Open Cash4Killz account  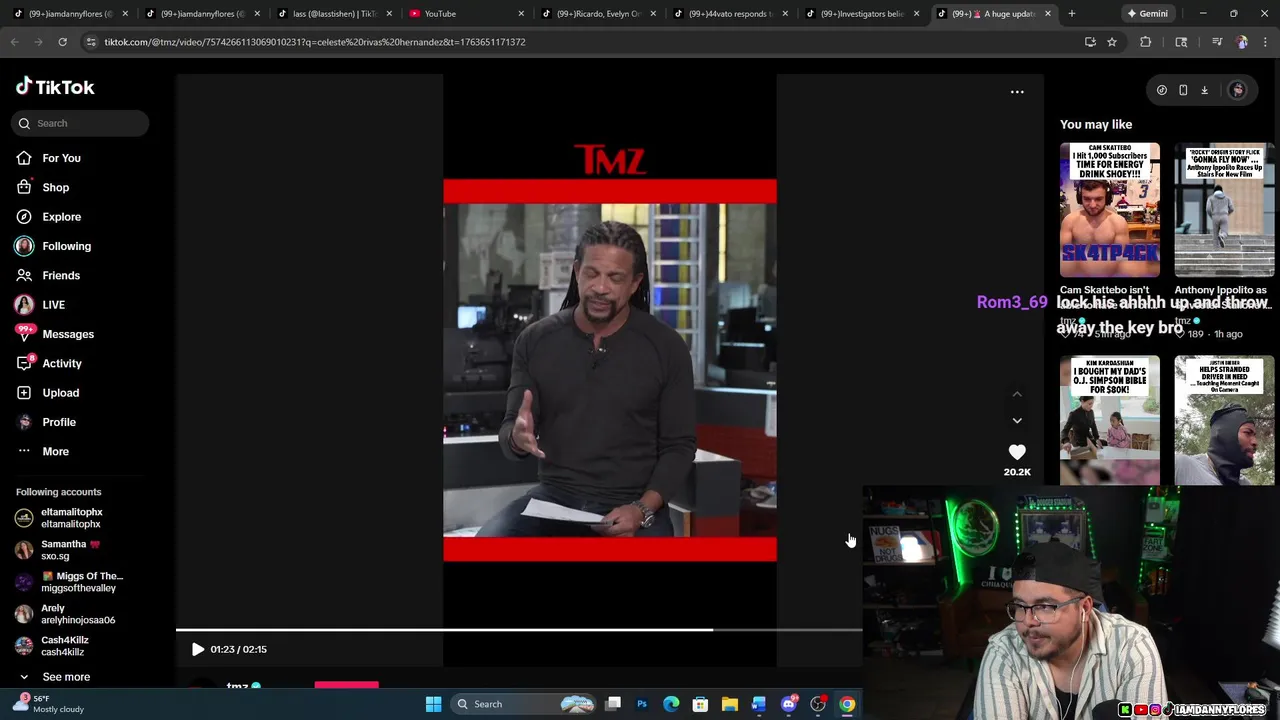point(52,646)
